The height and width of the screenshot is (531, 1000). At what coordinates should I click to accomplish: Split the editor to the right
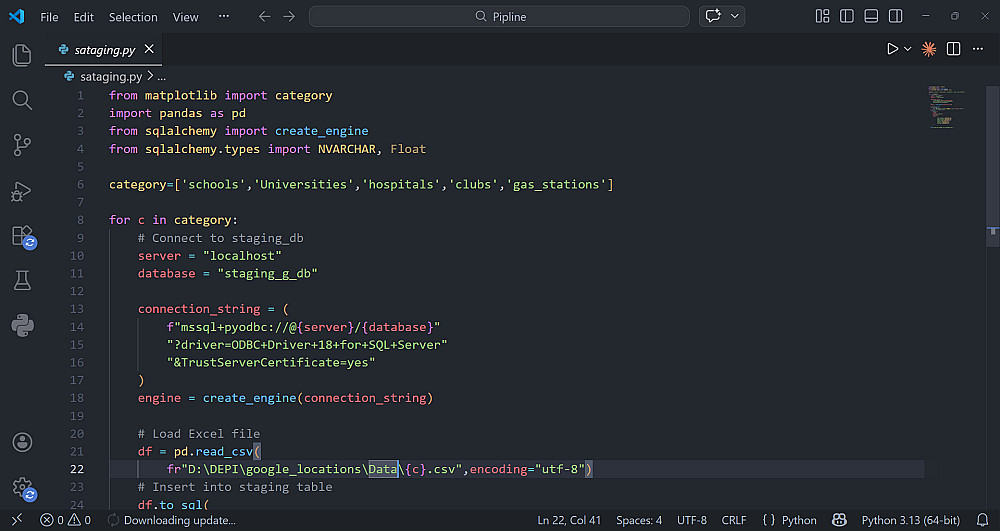[x=954, y=49]
